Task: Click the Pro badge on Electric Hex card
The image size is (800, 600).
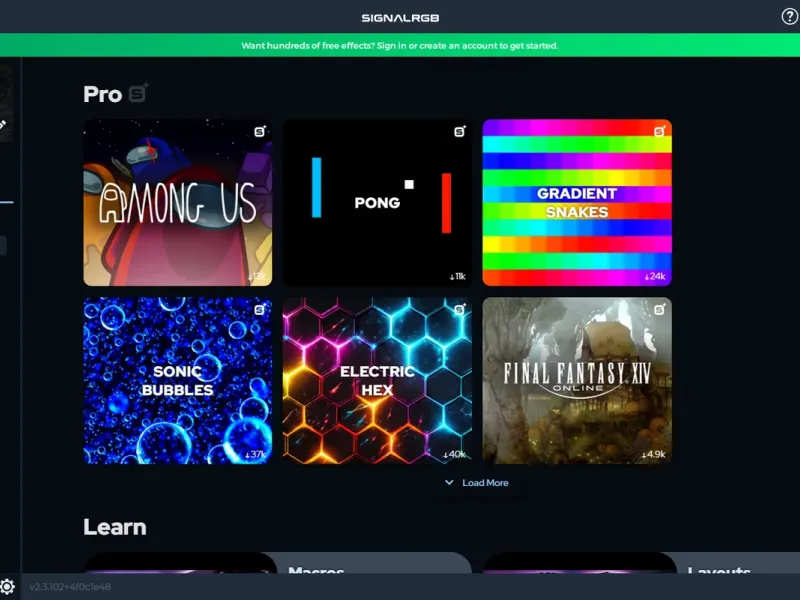Action: coord(460,309)
